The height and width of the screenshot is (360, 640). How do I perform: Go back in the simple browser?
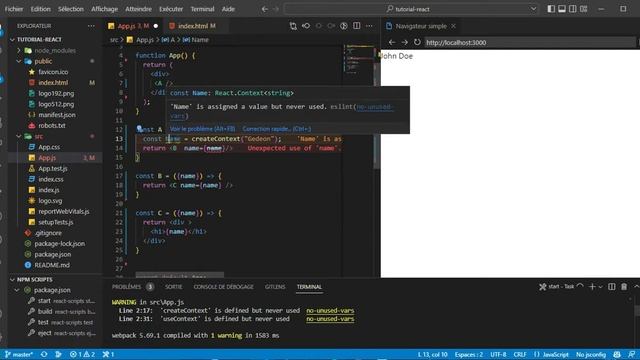pos(392,42)
